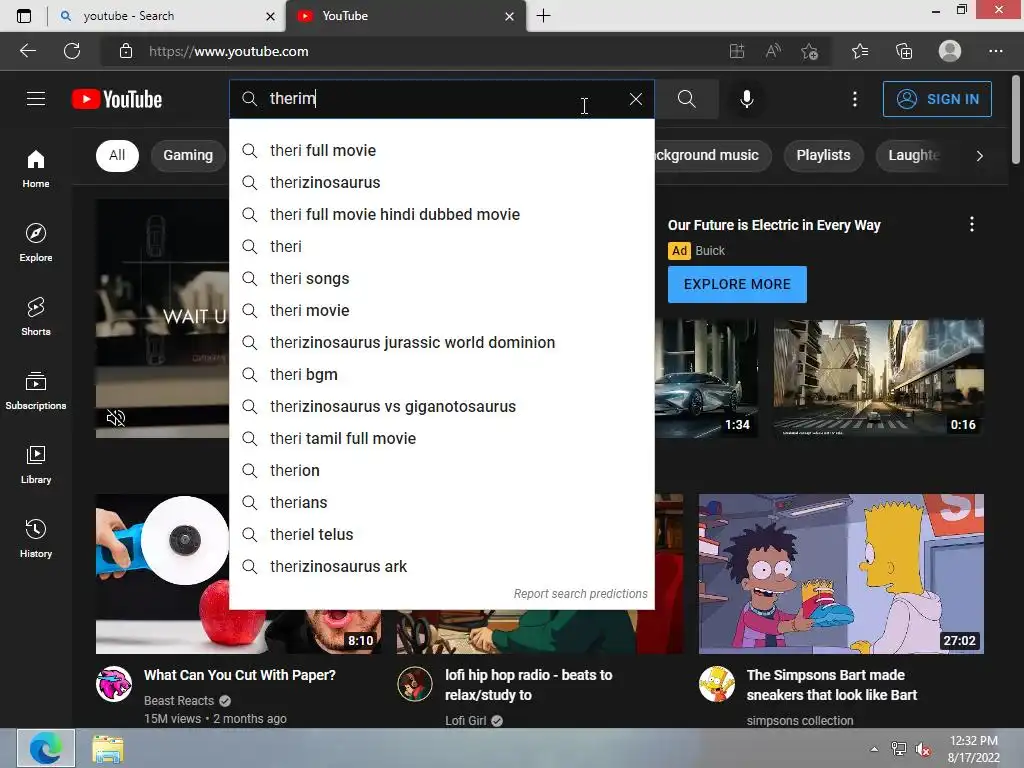Image resolution: width=1024 pixels, height=768 pixels.
Task: Open the Simpsons 27:02 video thumbnail
Action: (841, 574)
